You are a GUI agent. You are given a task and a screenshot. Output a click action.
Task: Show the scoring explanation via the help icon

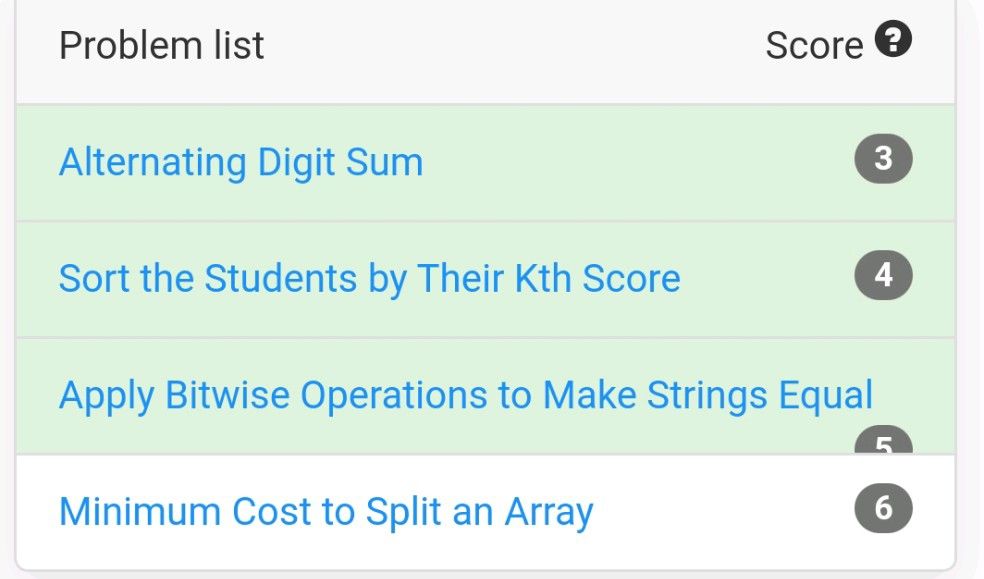tap(893, 39)
